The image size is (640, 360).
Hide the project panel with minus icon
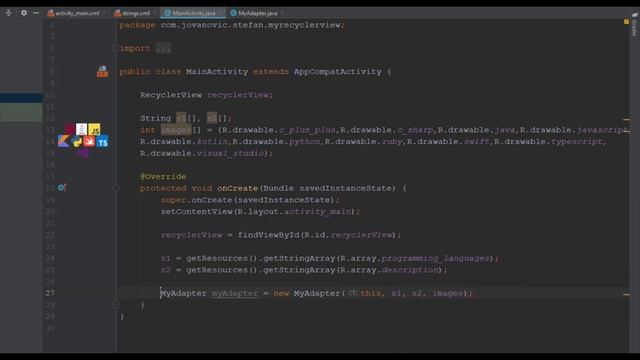(x=36, y=13)
